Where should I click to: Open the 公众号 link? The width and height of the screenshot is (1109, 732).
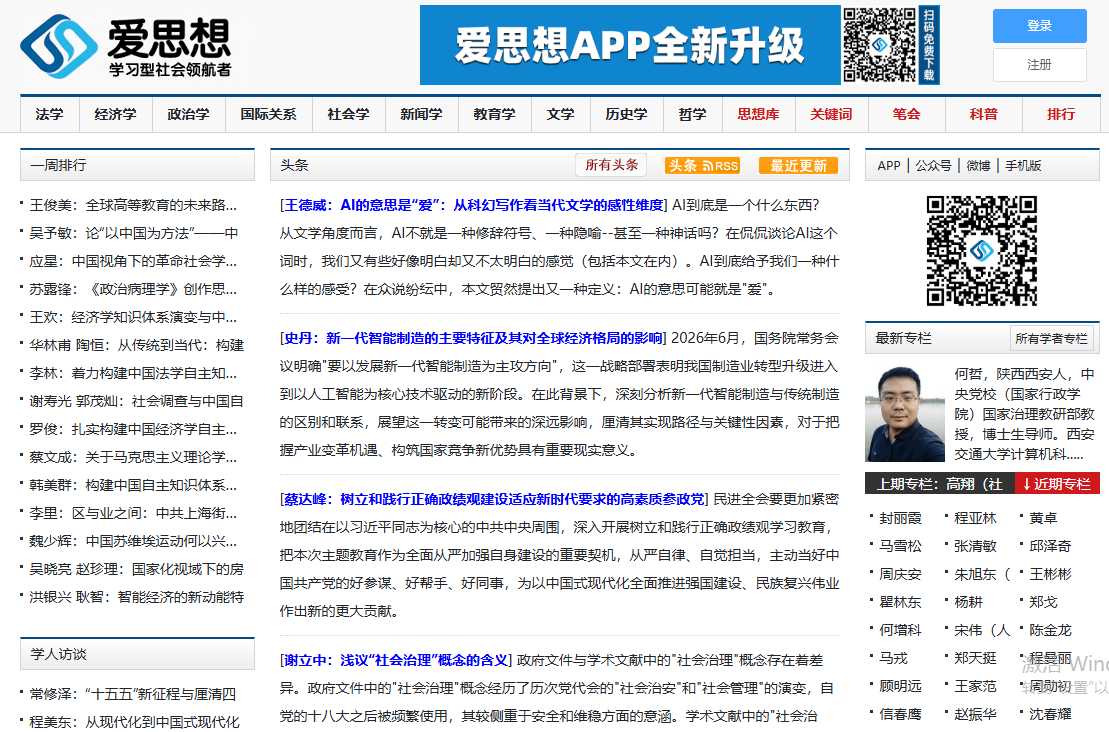click(x=933, y=165)
